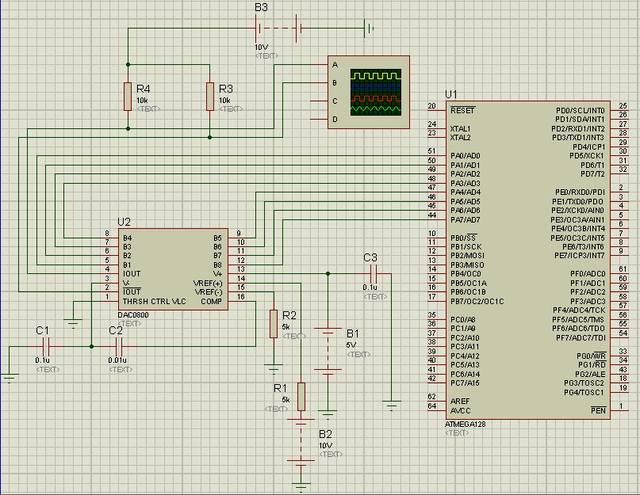
Task: Click the DAC0800 chip body U2
Action: [170, 270]
